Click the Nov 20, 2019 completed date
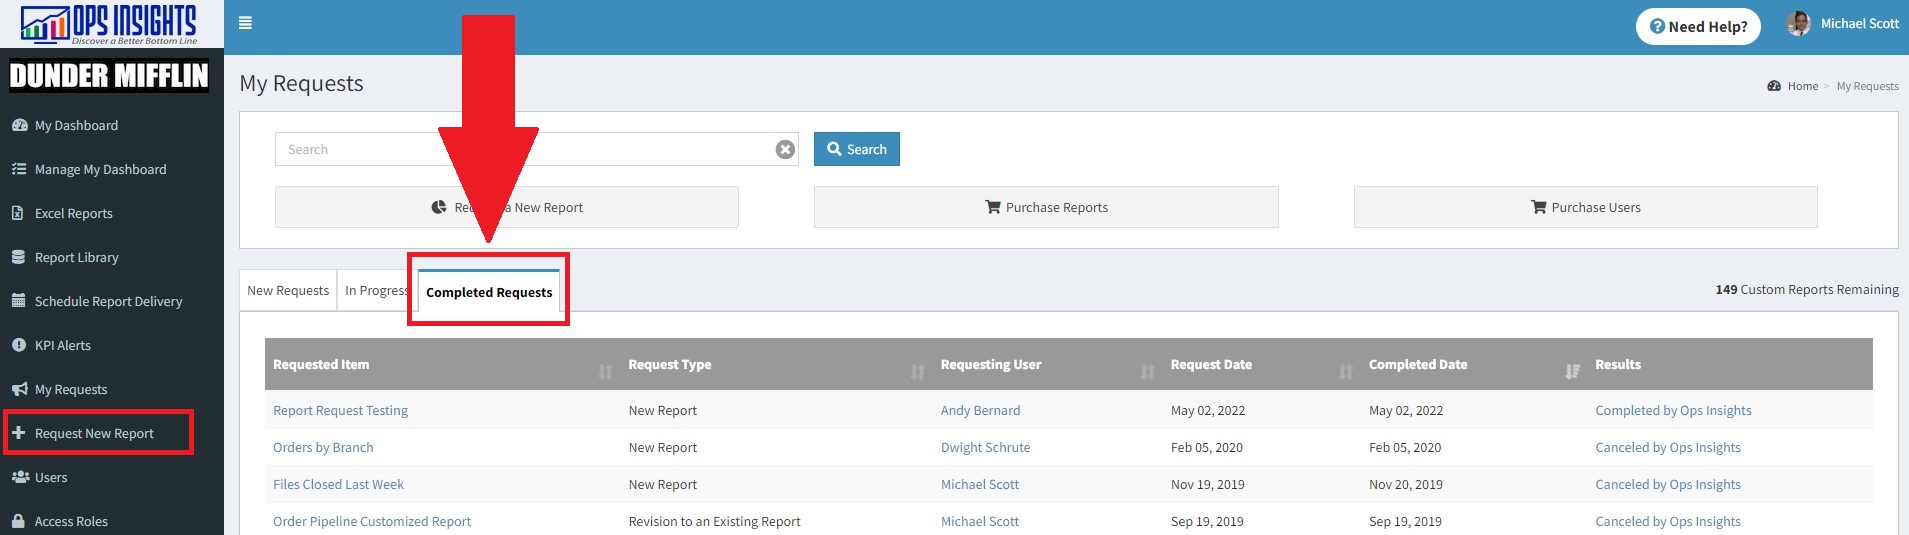Viewport: 1909px width, 535px height. coord(1405,484)
